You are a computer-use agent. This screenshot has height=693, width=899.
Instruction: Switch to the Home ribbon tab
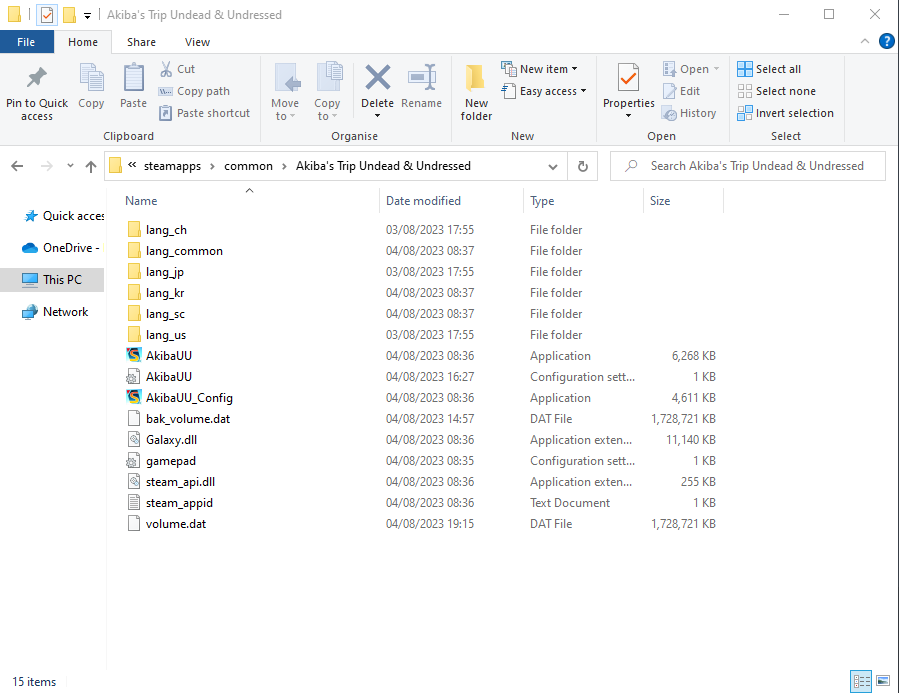pos(83,42)
